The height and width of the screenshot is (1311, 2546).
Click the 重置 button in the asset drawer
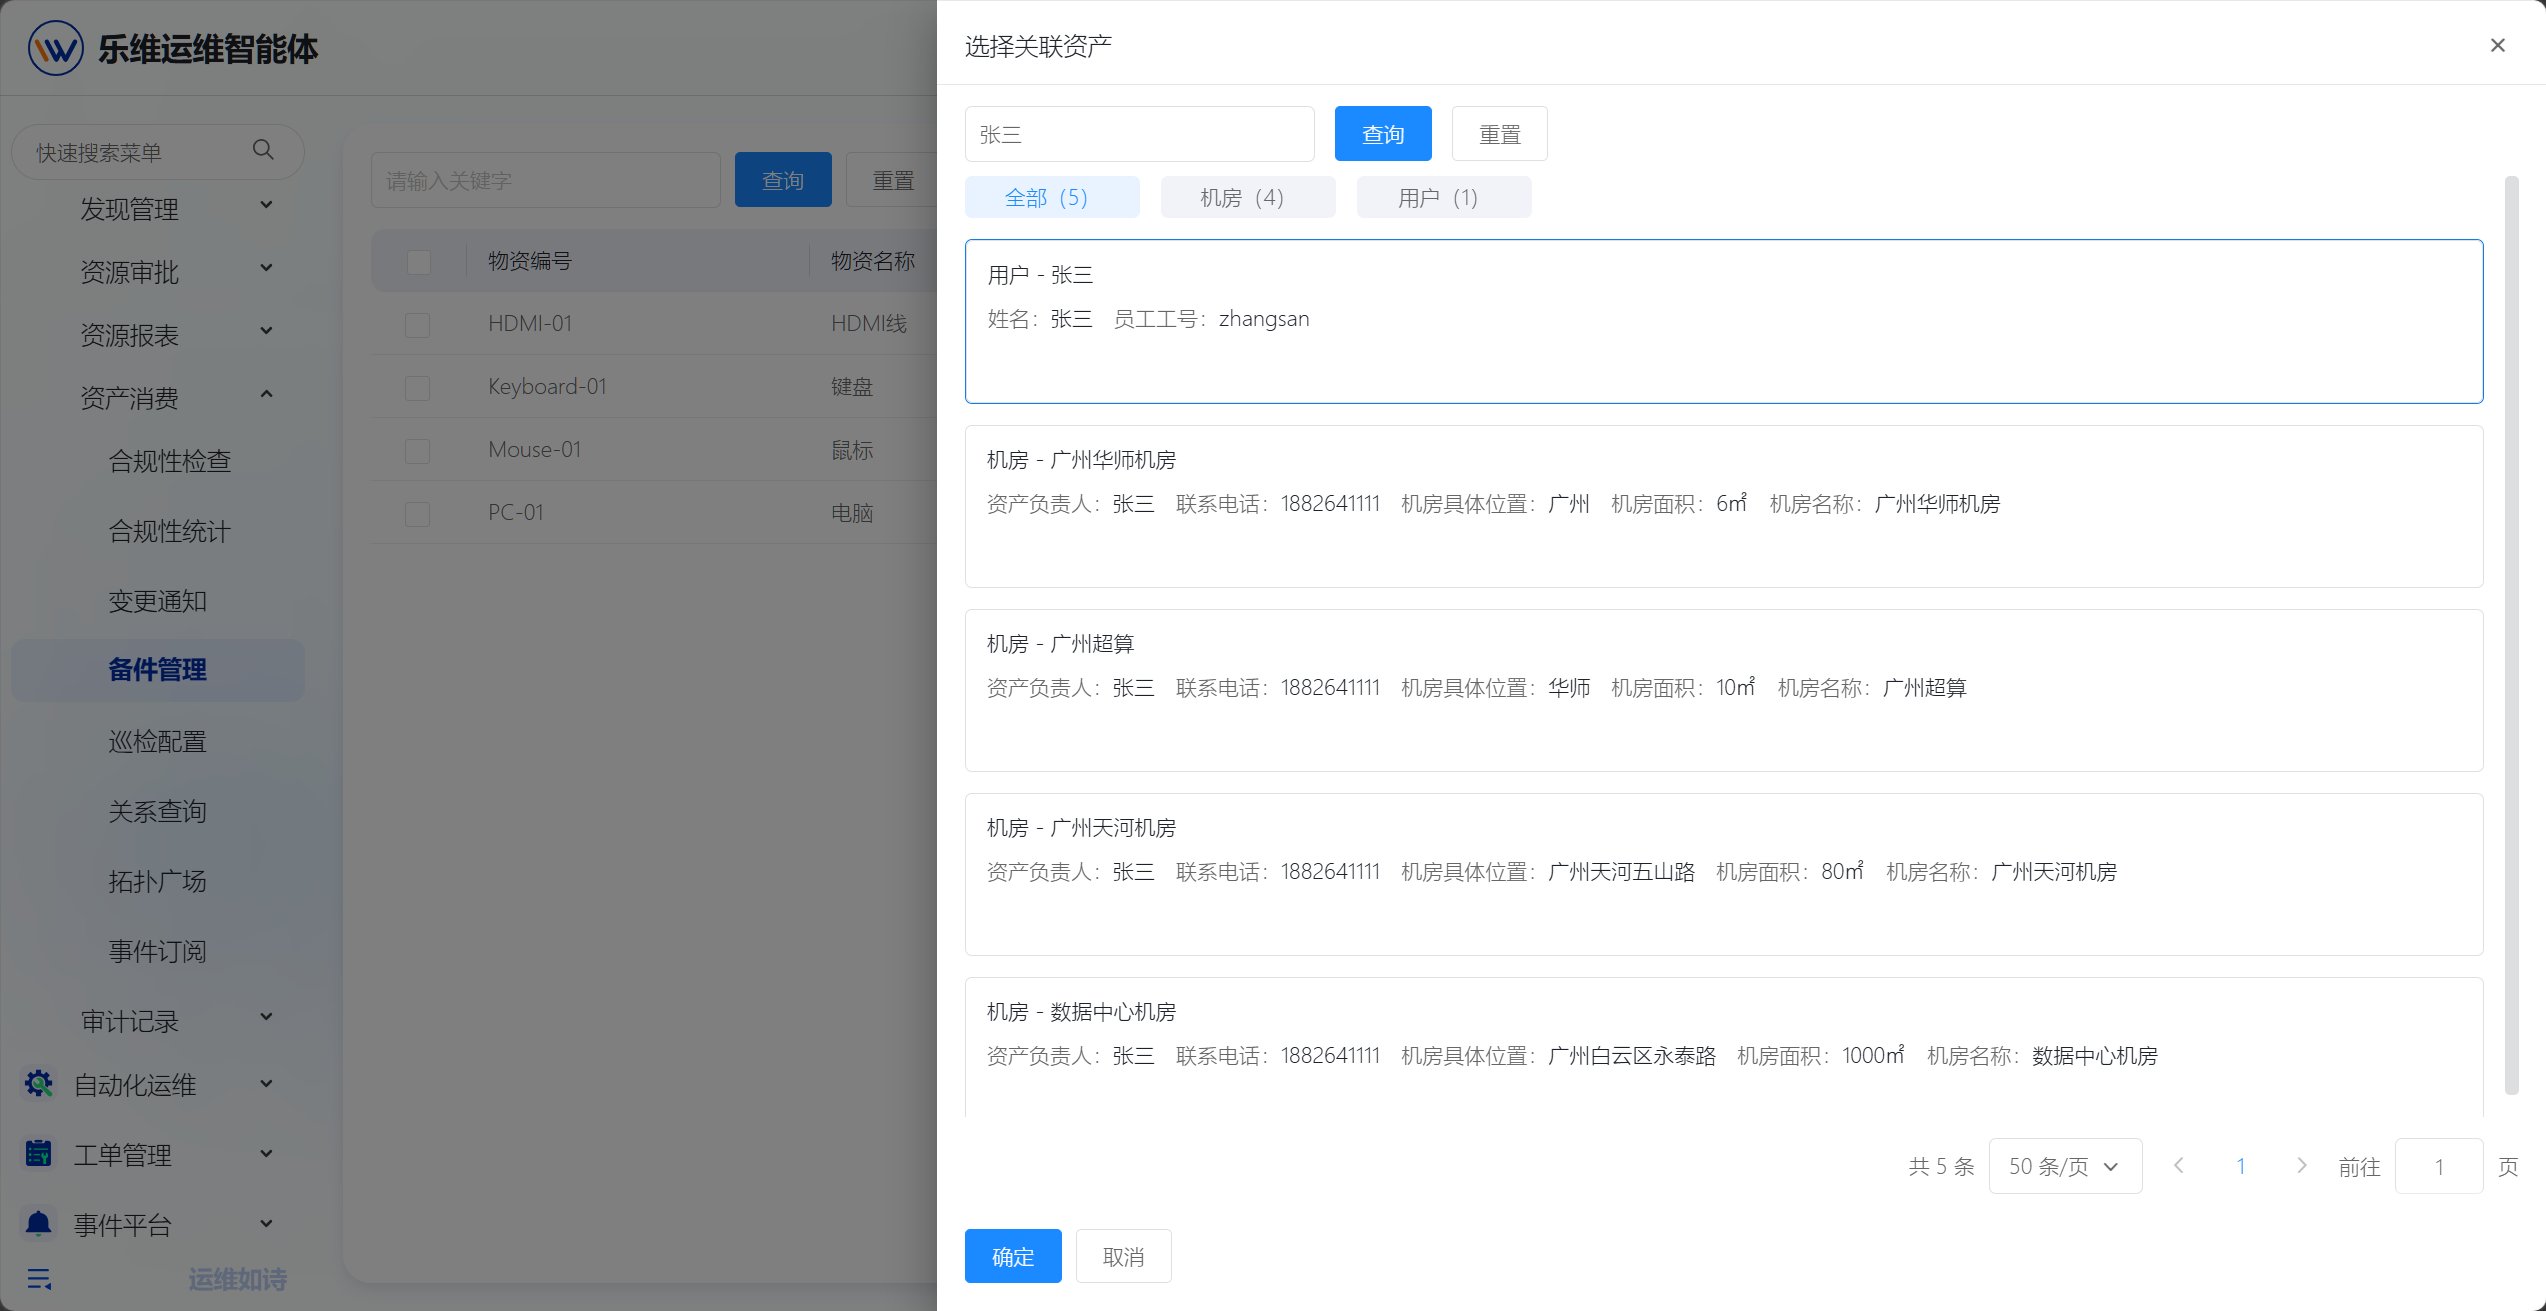pos(1500,134)
